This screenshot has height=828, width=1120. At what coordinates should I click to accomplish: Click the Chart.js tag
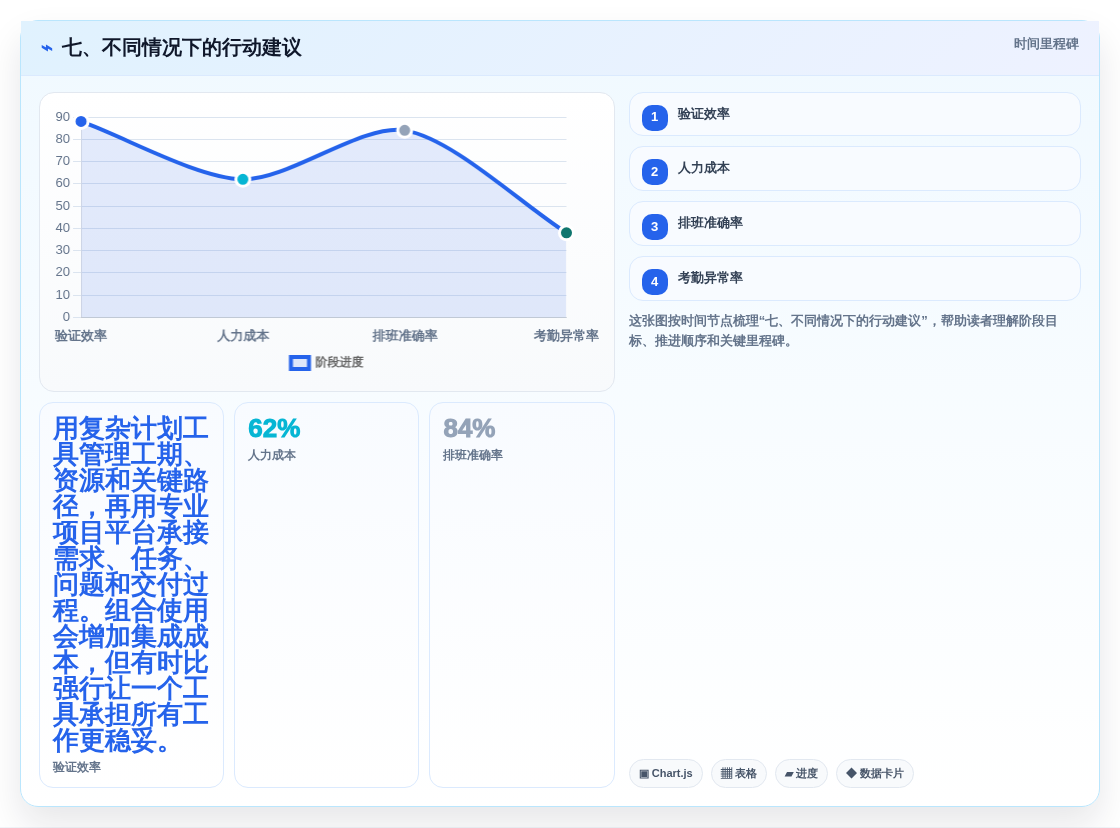coord(666,774)
